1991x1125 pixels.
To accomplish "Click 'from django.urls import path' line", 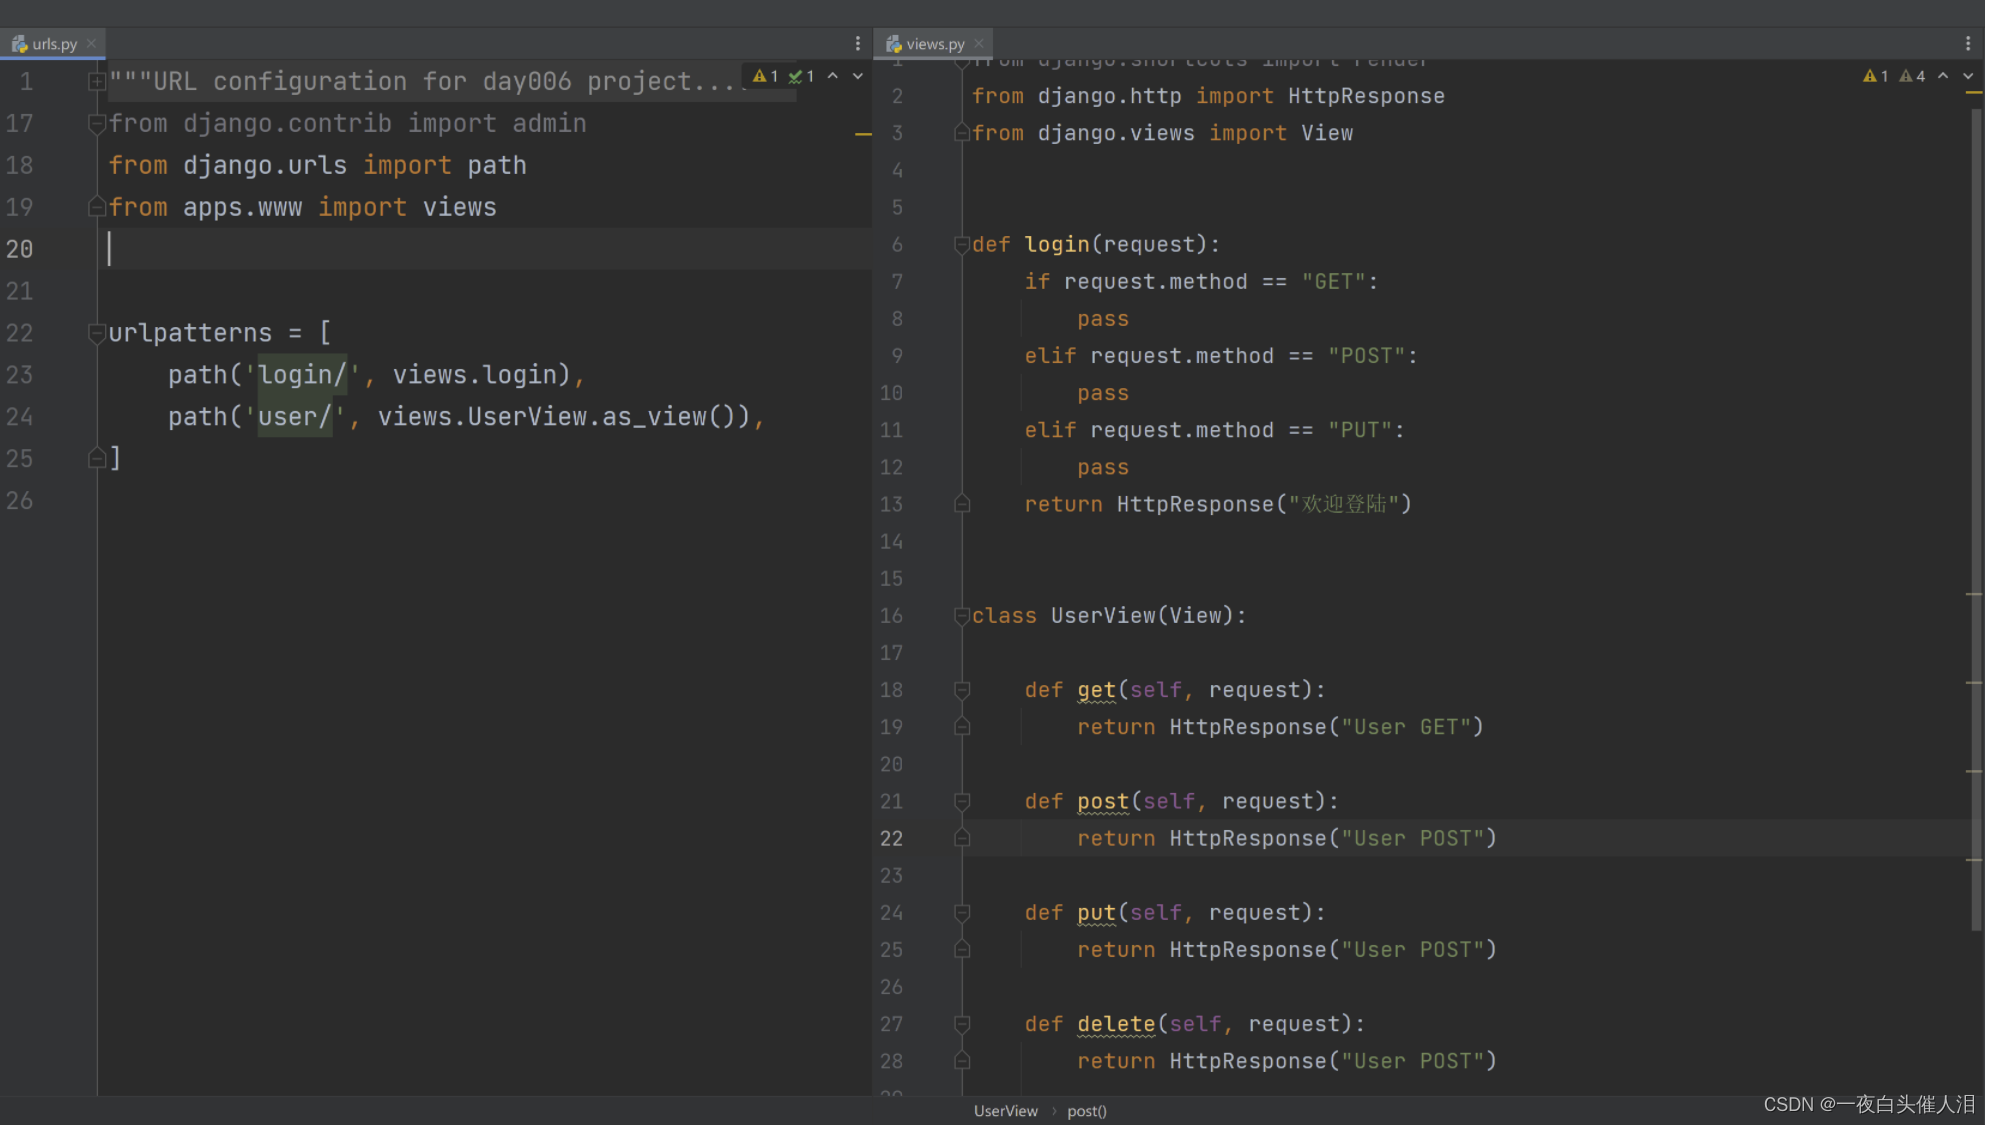I will (317, 165).
